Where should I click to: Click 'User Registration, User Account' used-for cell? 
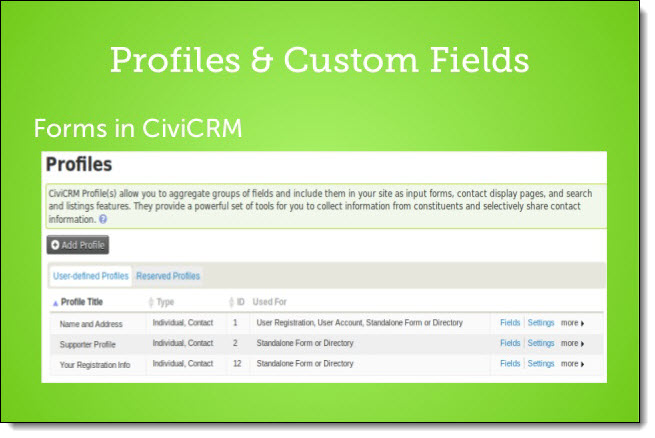(360, 323)
